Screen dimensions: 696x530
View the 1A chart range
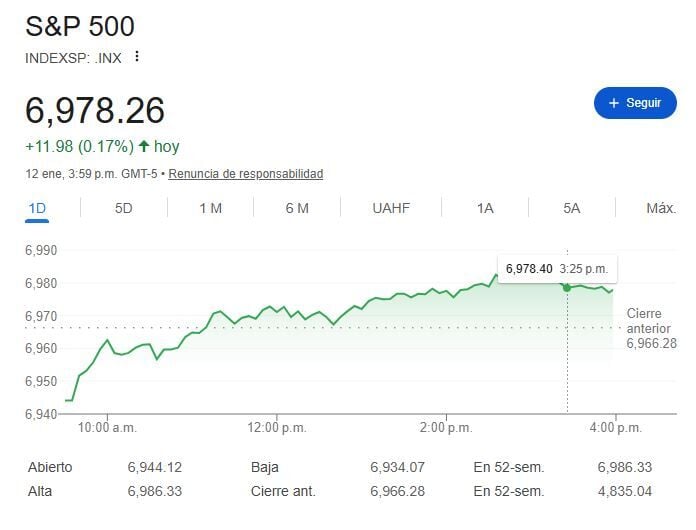coord(485,208)
